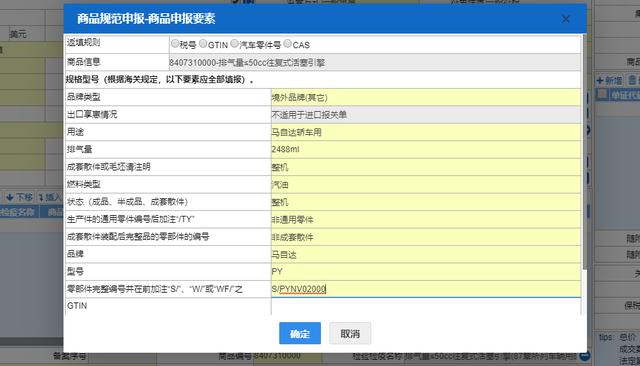Click the empty GTIN input field

point(426,306)
